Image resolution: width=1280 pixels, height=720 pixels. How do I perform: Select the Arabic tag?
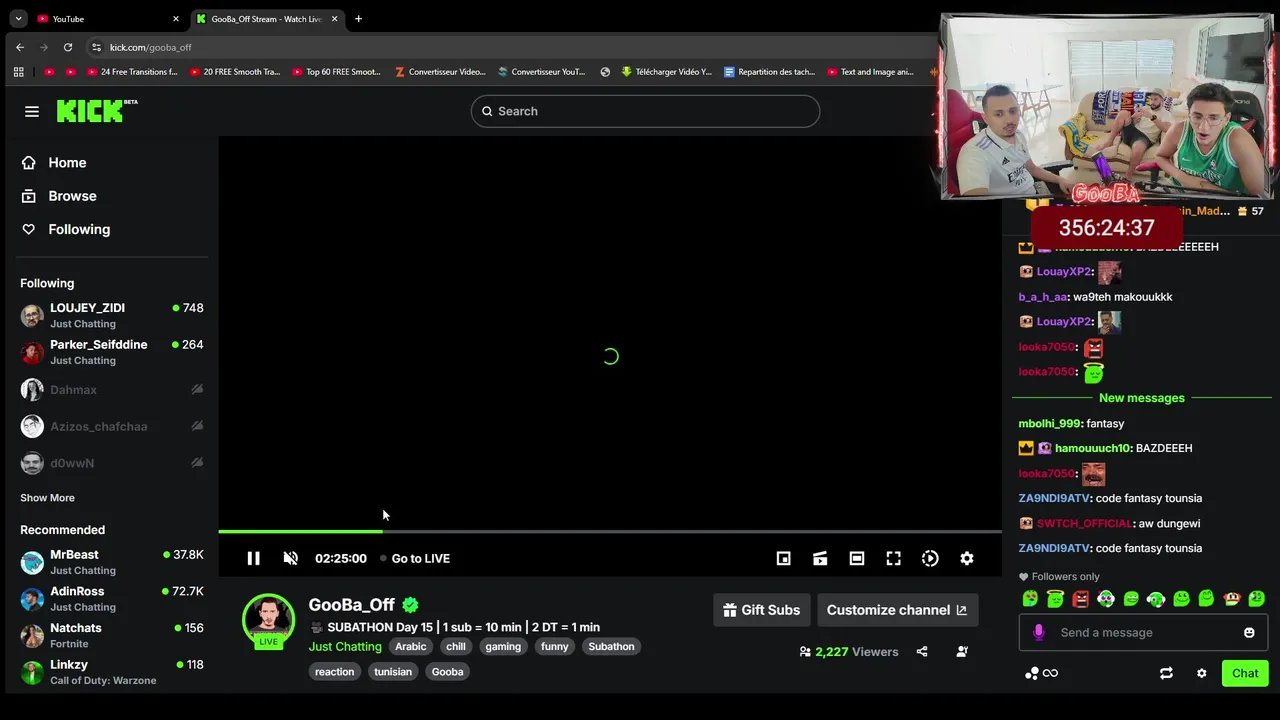(410, 646)
